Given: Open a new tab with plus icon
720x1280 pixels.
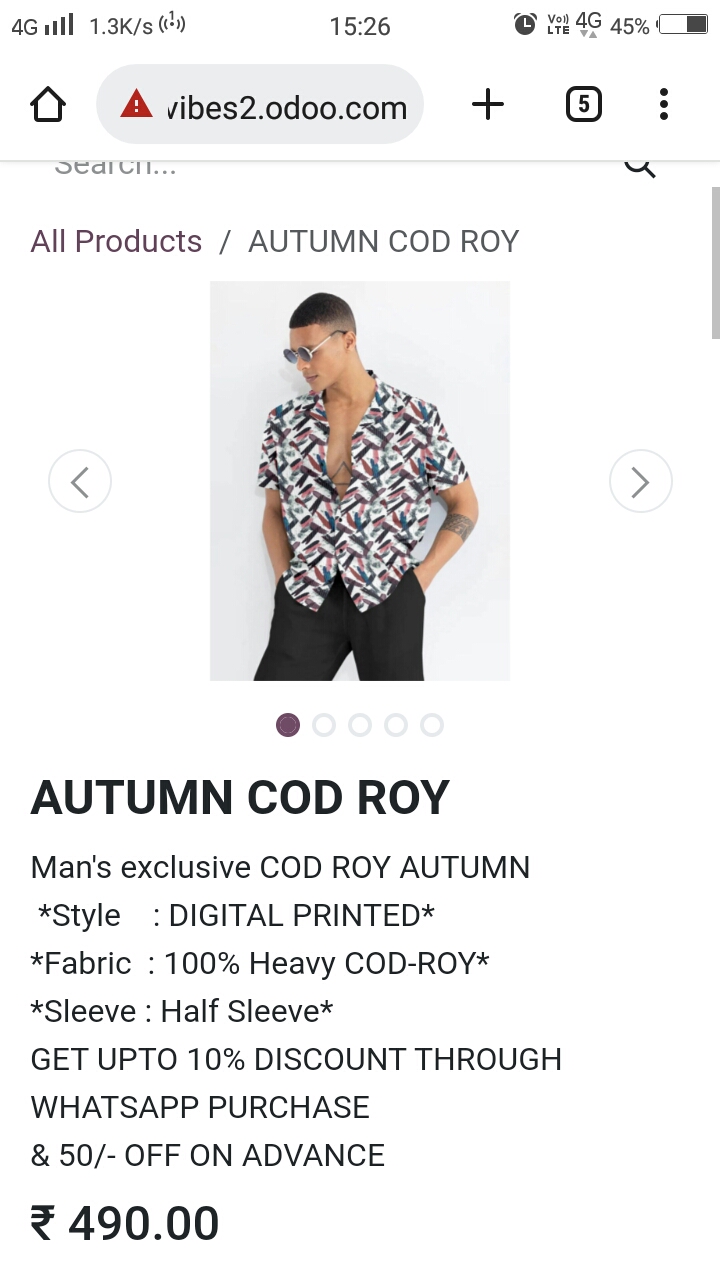Looking at the screenshot, I should [x=488, y=104].
